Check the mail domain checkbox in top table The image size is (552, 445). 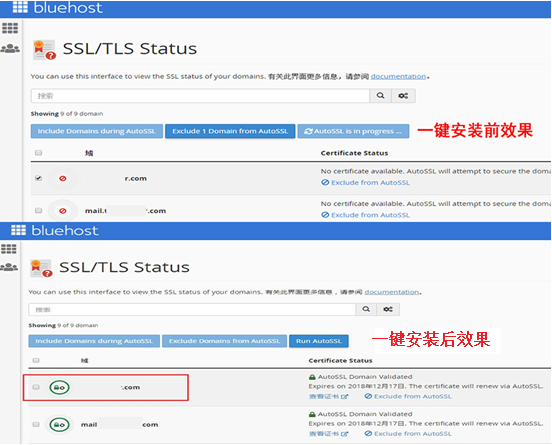(x=38, y=211)
